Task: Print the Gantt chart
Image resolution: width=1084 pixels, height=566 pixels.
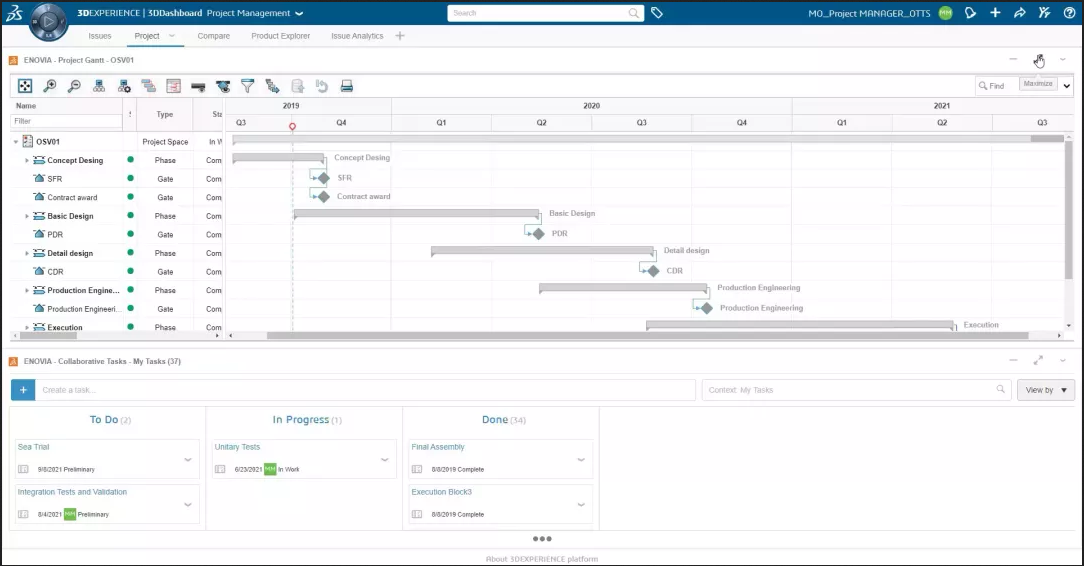Action: point(346,86)
